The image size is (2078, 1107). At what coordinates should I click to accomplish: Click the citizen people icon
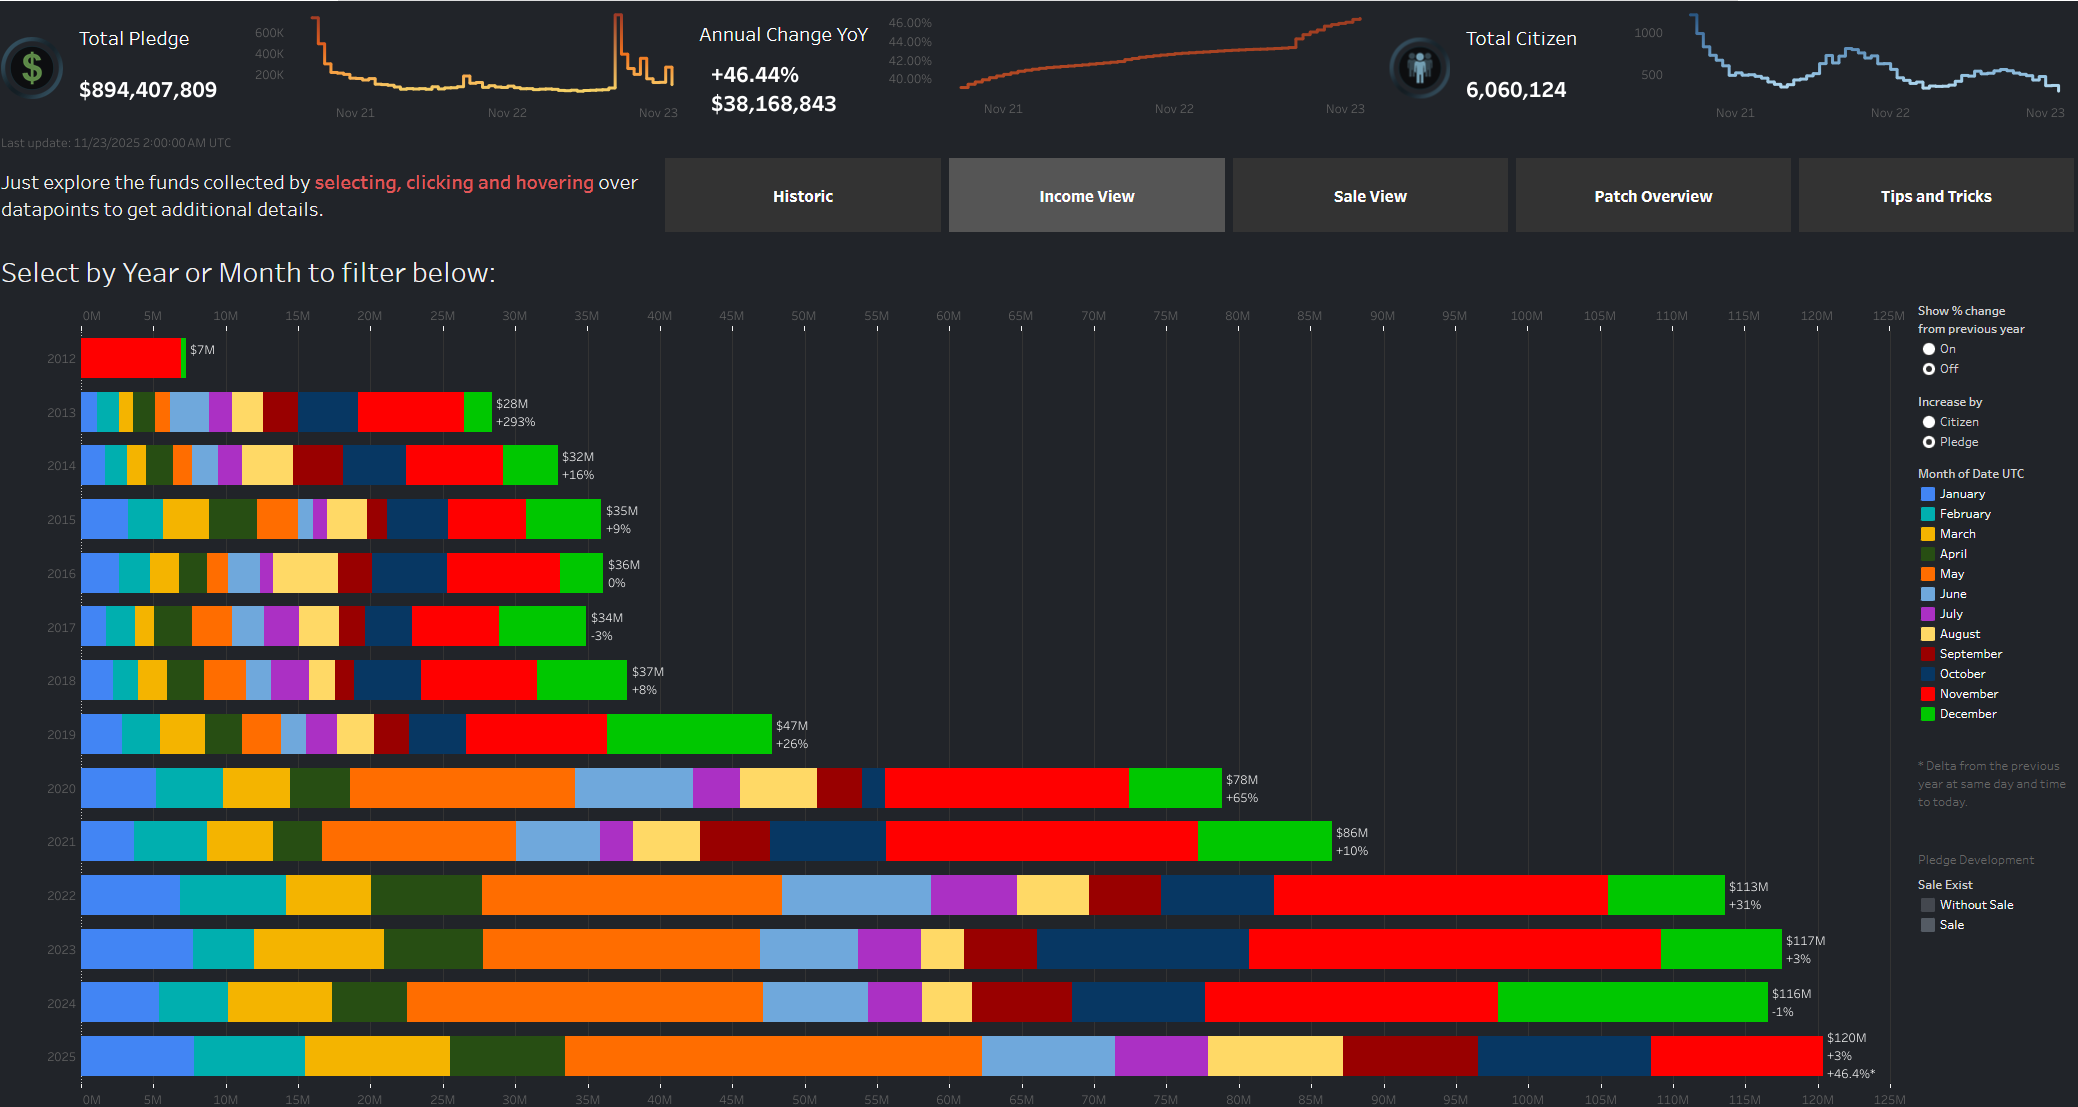[x=1419, y=68]
